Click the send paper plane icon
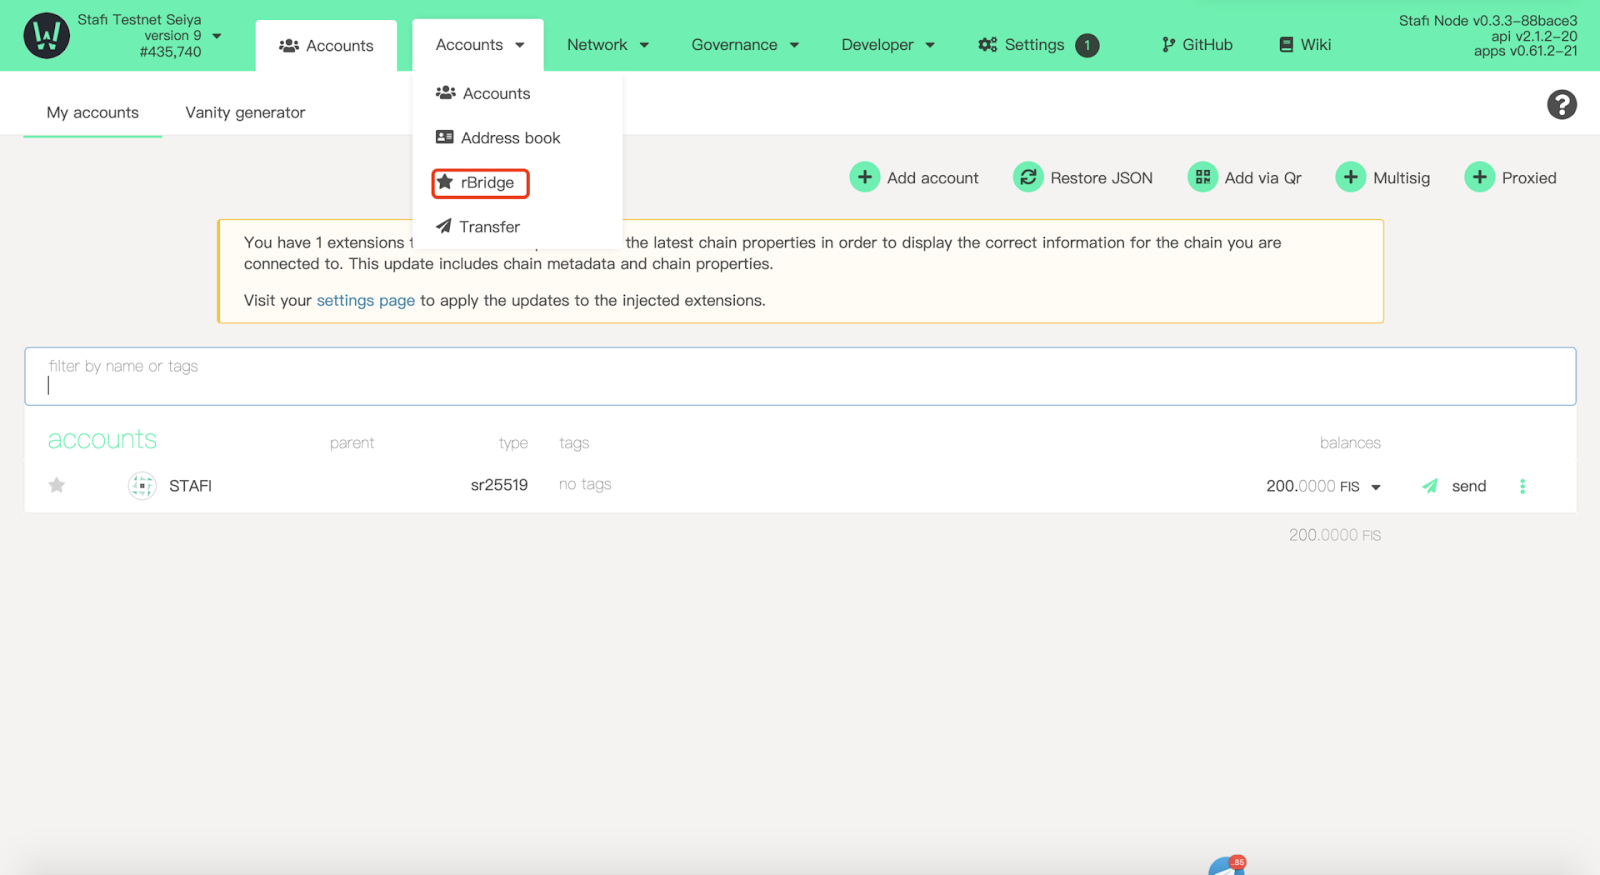 tap(1430, 486)
